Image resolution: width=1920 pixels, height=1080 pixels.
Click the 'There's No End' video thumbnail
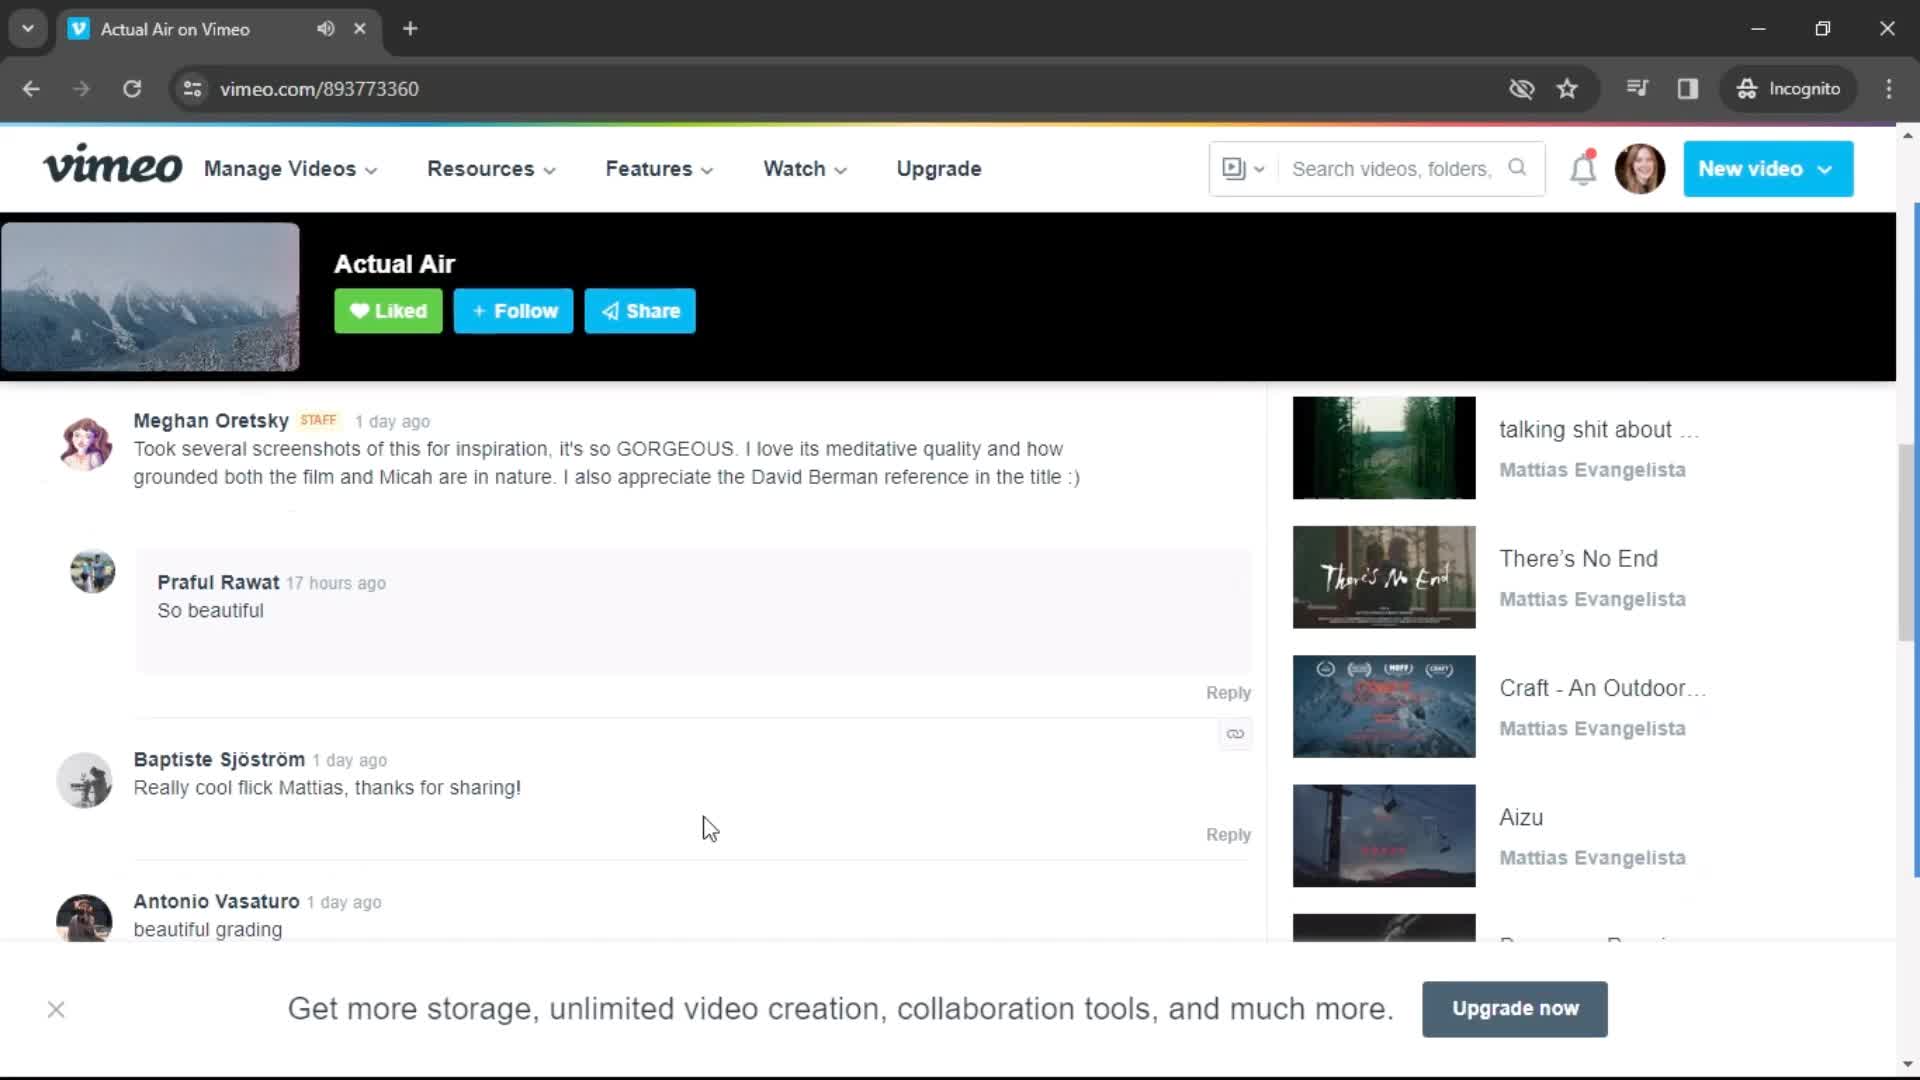1383,578
